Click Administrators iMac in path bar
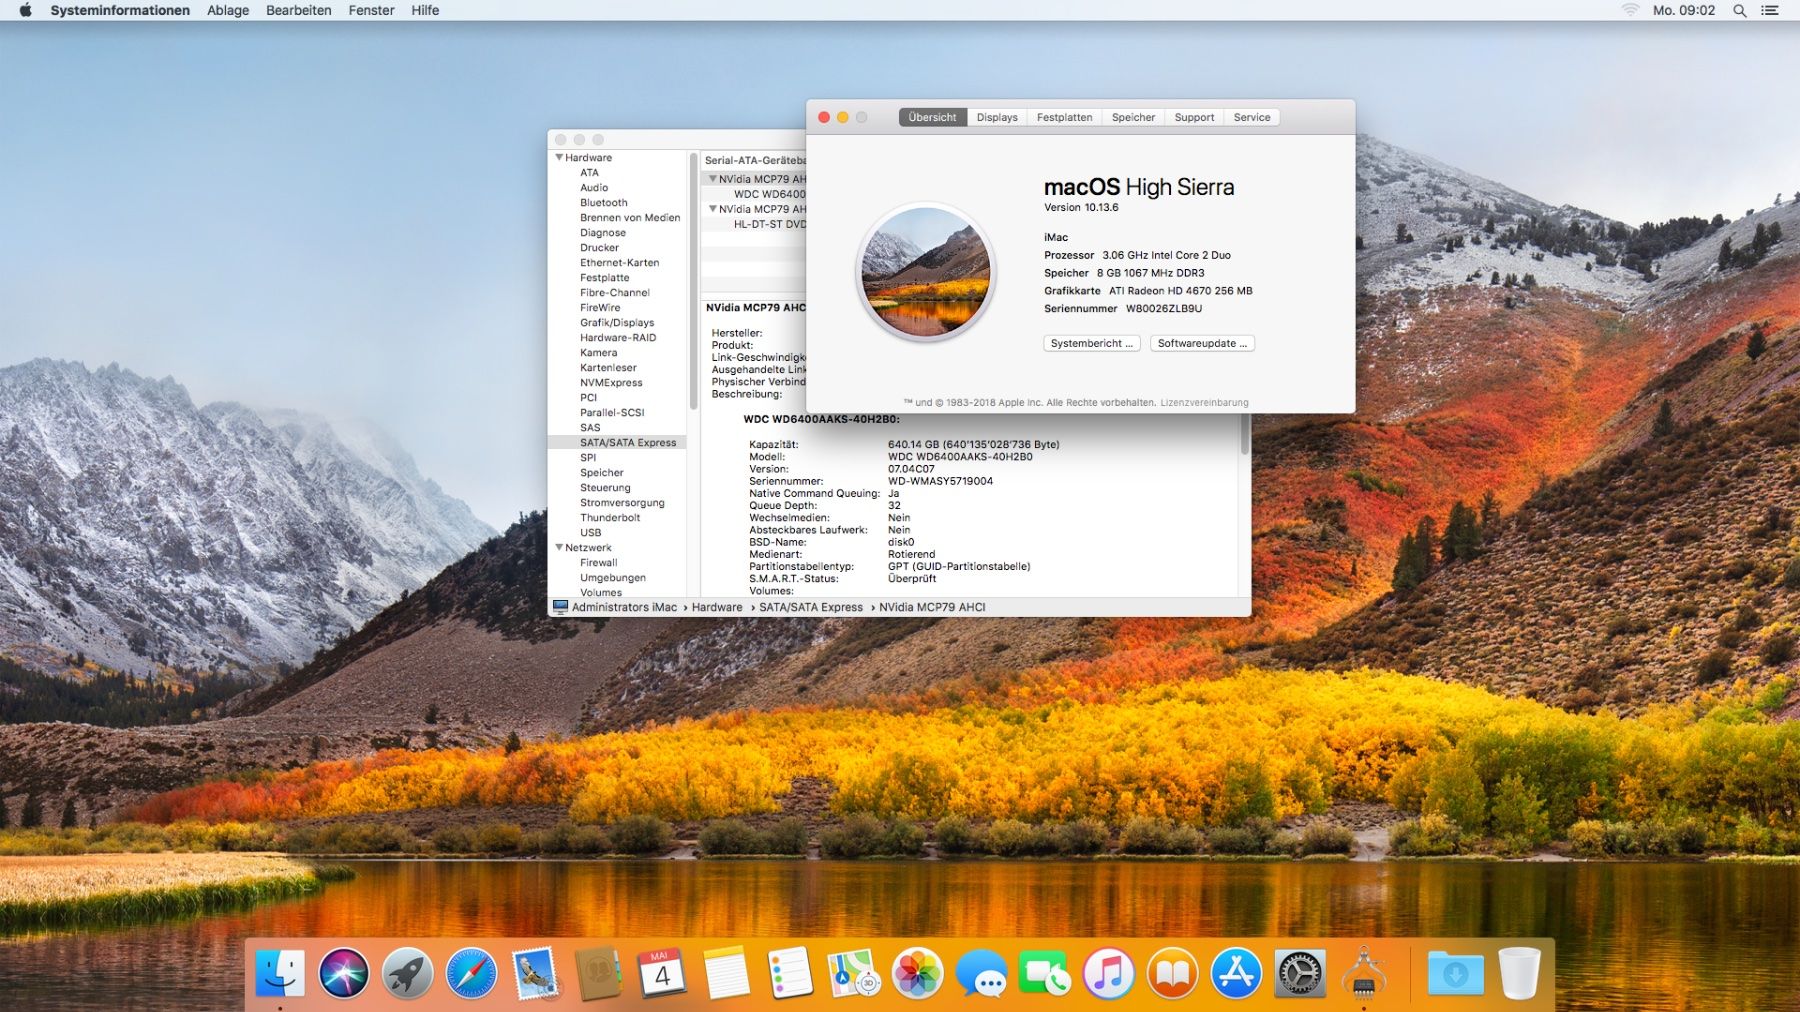 (624, 607)
